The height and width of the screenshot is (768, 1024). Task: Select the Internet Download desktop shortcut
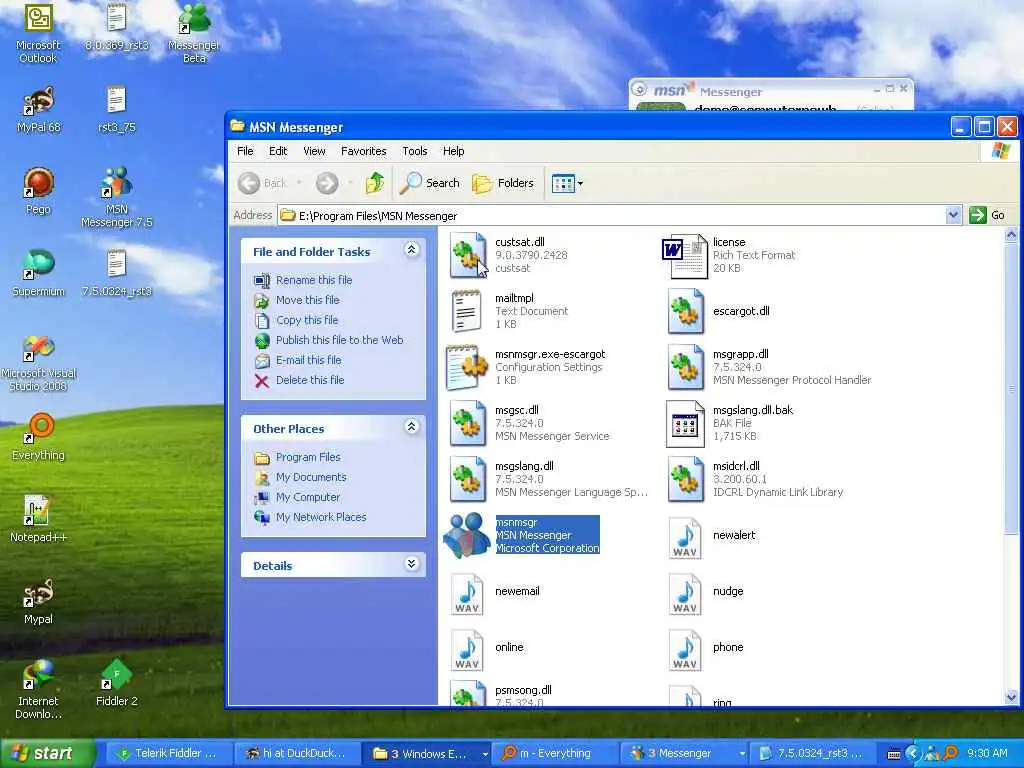pos(38,690)
